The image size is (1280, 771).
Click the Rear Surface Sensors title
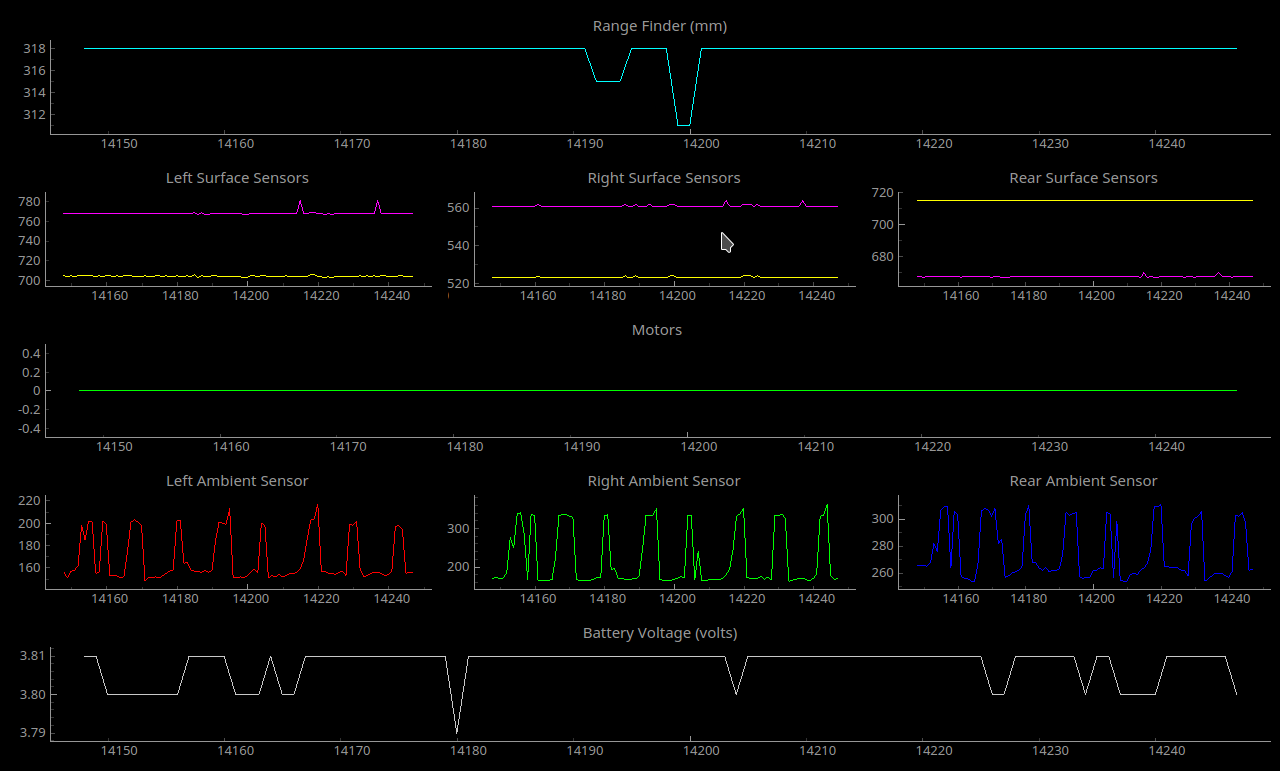(1083, 178)
